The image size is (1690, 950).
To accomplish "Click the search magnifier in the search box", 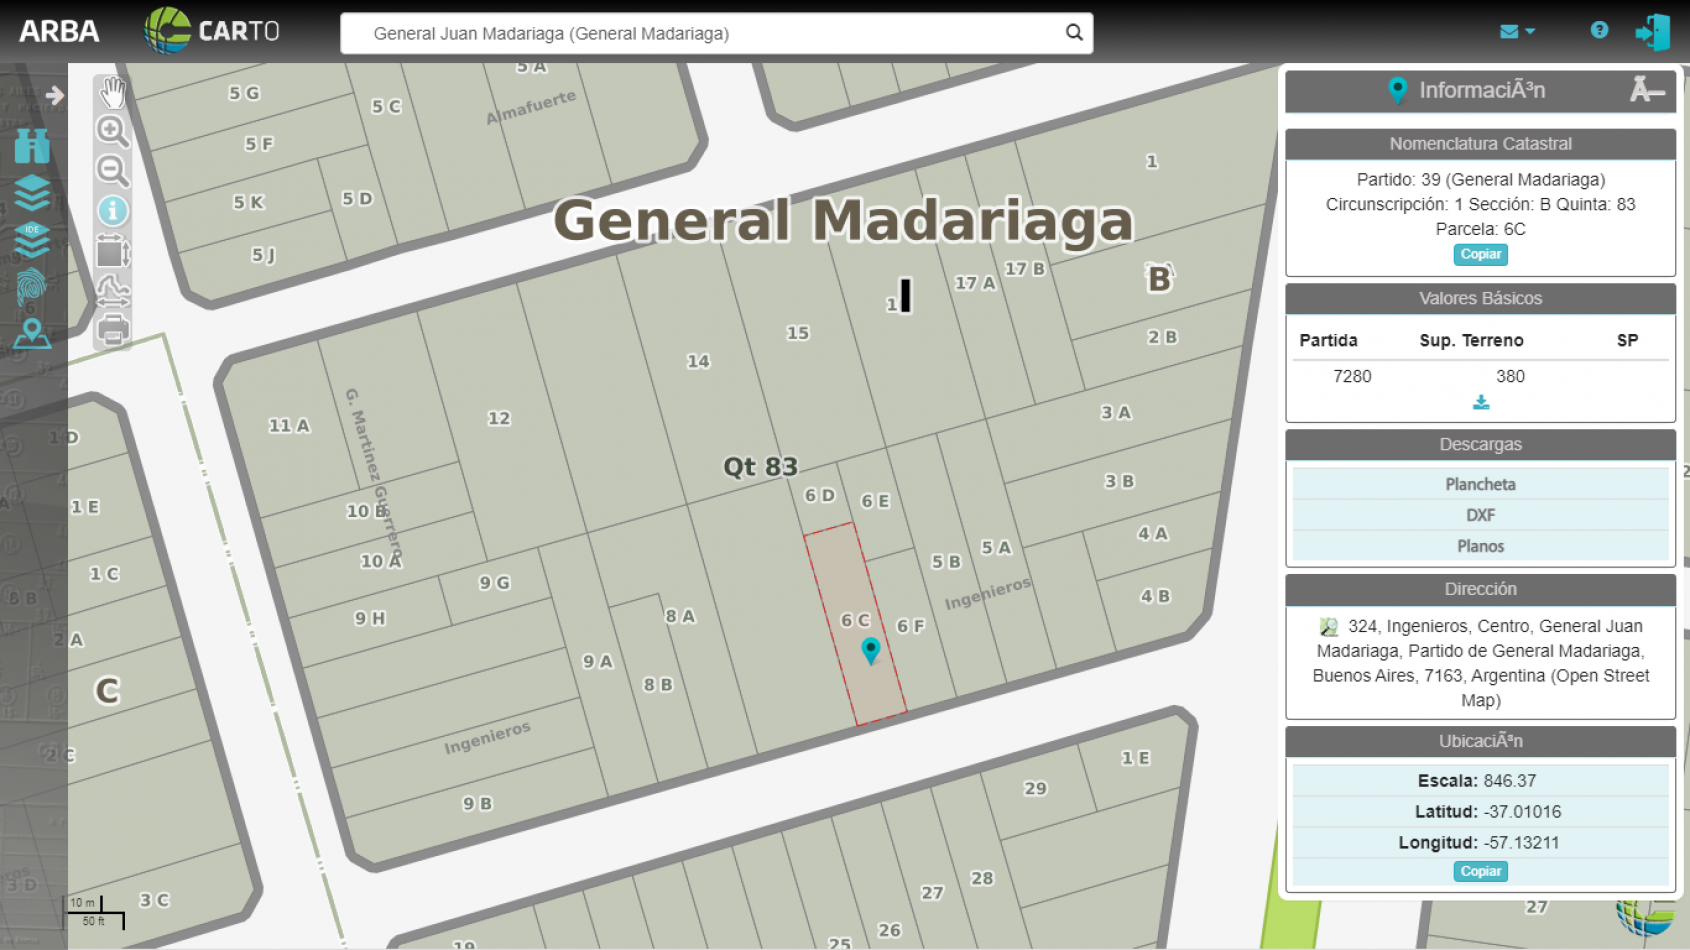I will 1074,32.
